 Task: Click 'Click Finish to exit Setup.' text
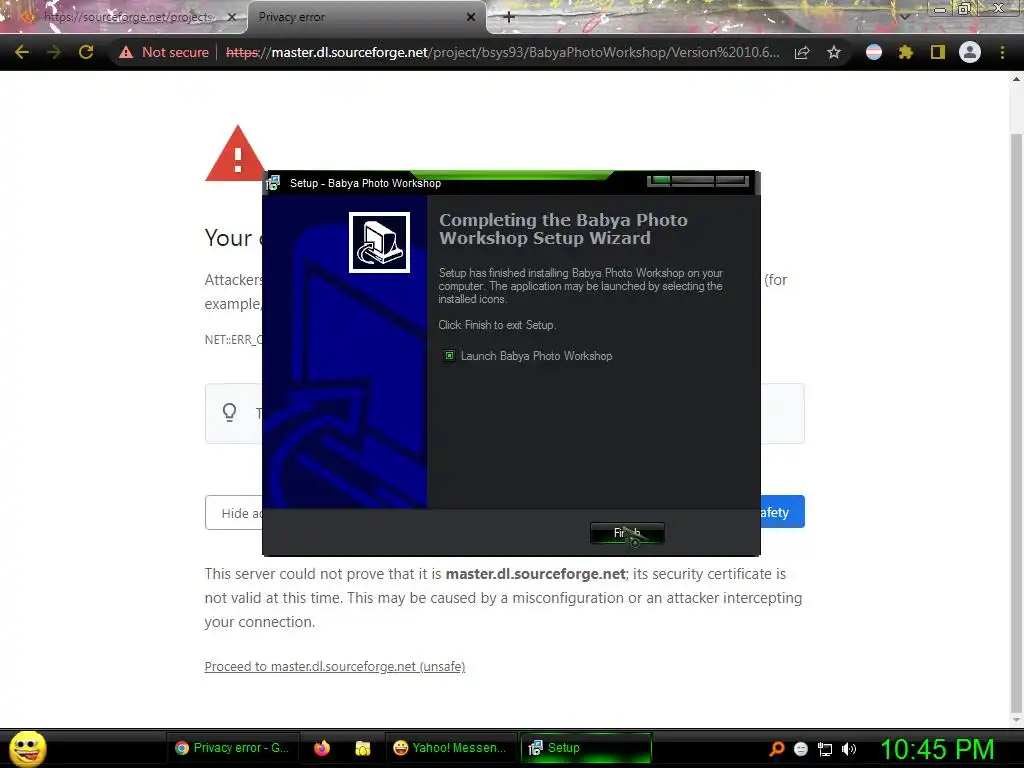pos(498,325)
